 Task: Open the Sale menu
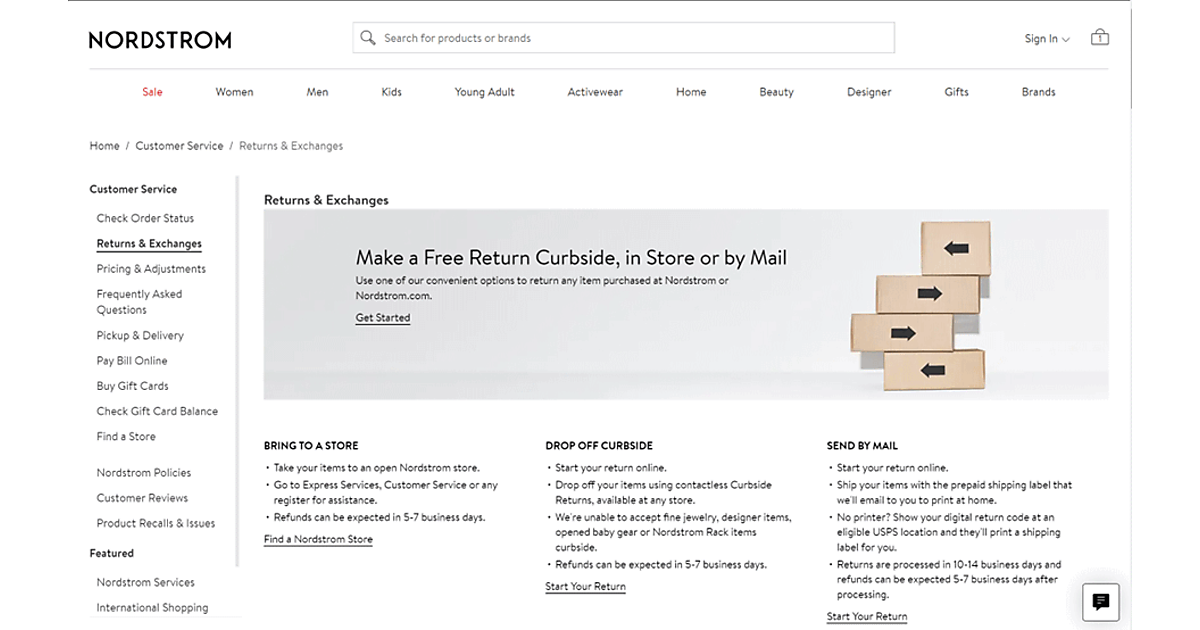[152, 92]
